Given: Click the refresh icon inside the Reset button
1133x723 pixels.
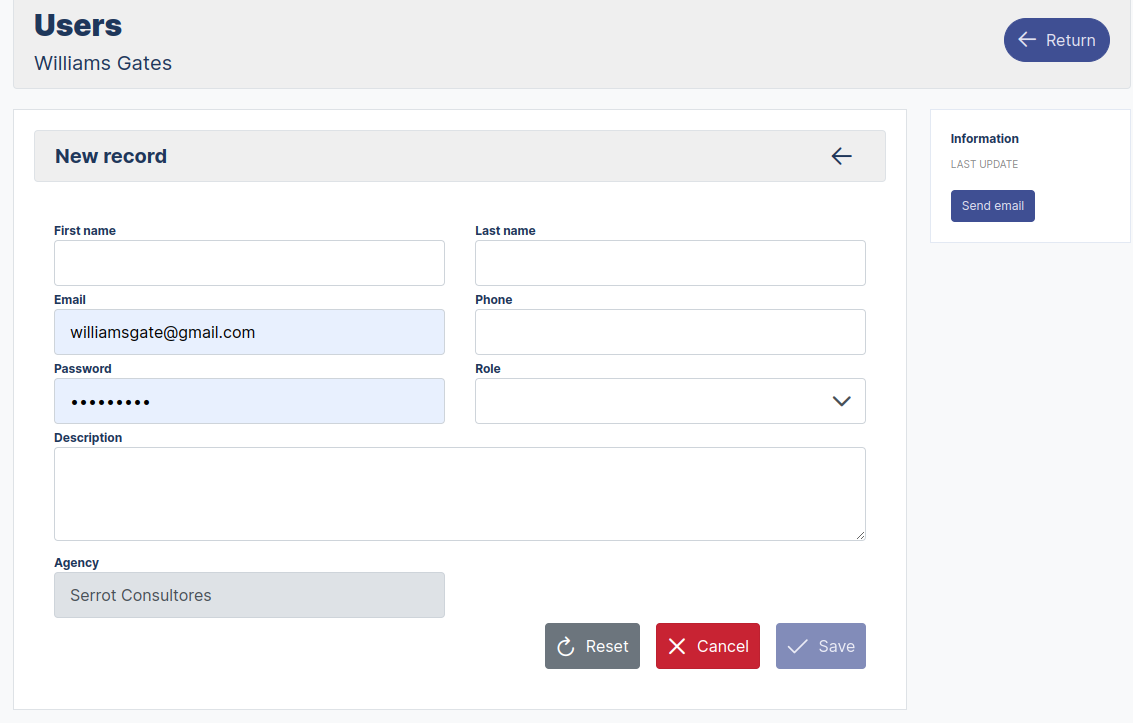Looking at the screenshot, I should tap(565, 646).
